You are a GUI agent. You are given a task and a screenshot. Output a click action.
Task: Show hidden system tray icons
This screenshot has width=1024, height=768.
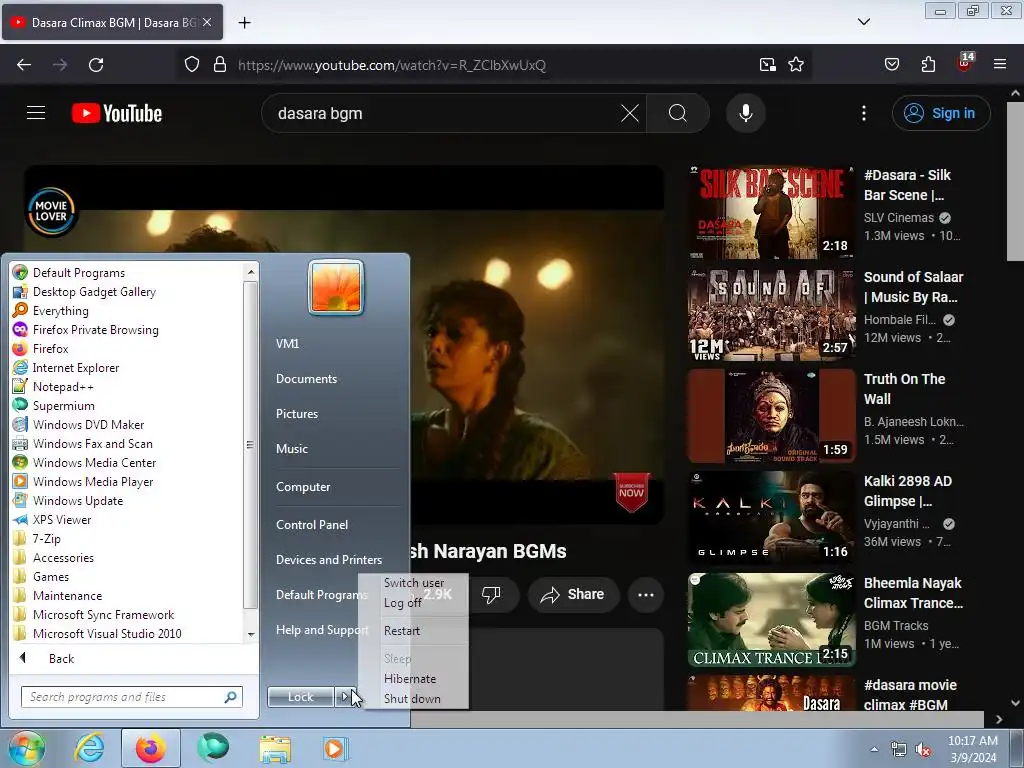pos(874,750)
